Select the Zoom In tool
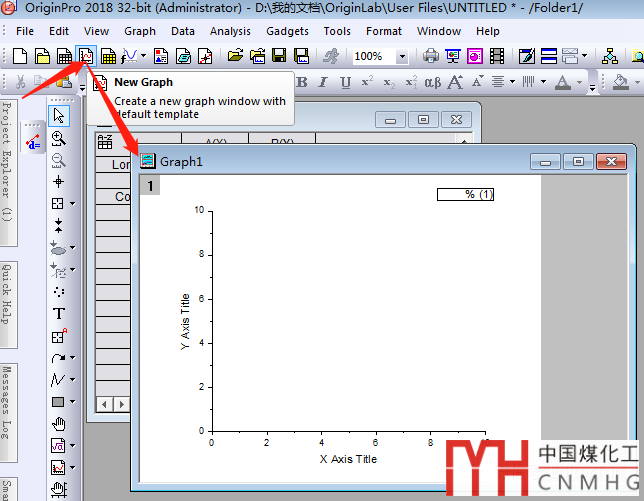The width and height of the screenshot is (644, 501). (59, 139)
